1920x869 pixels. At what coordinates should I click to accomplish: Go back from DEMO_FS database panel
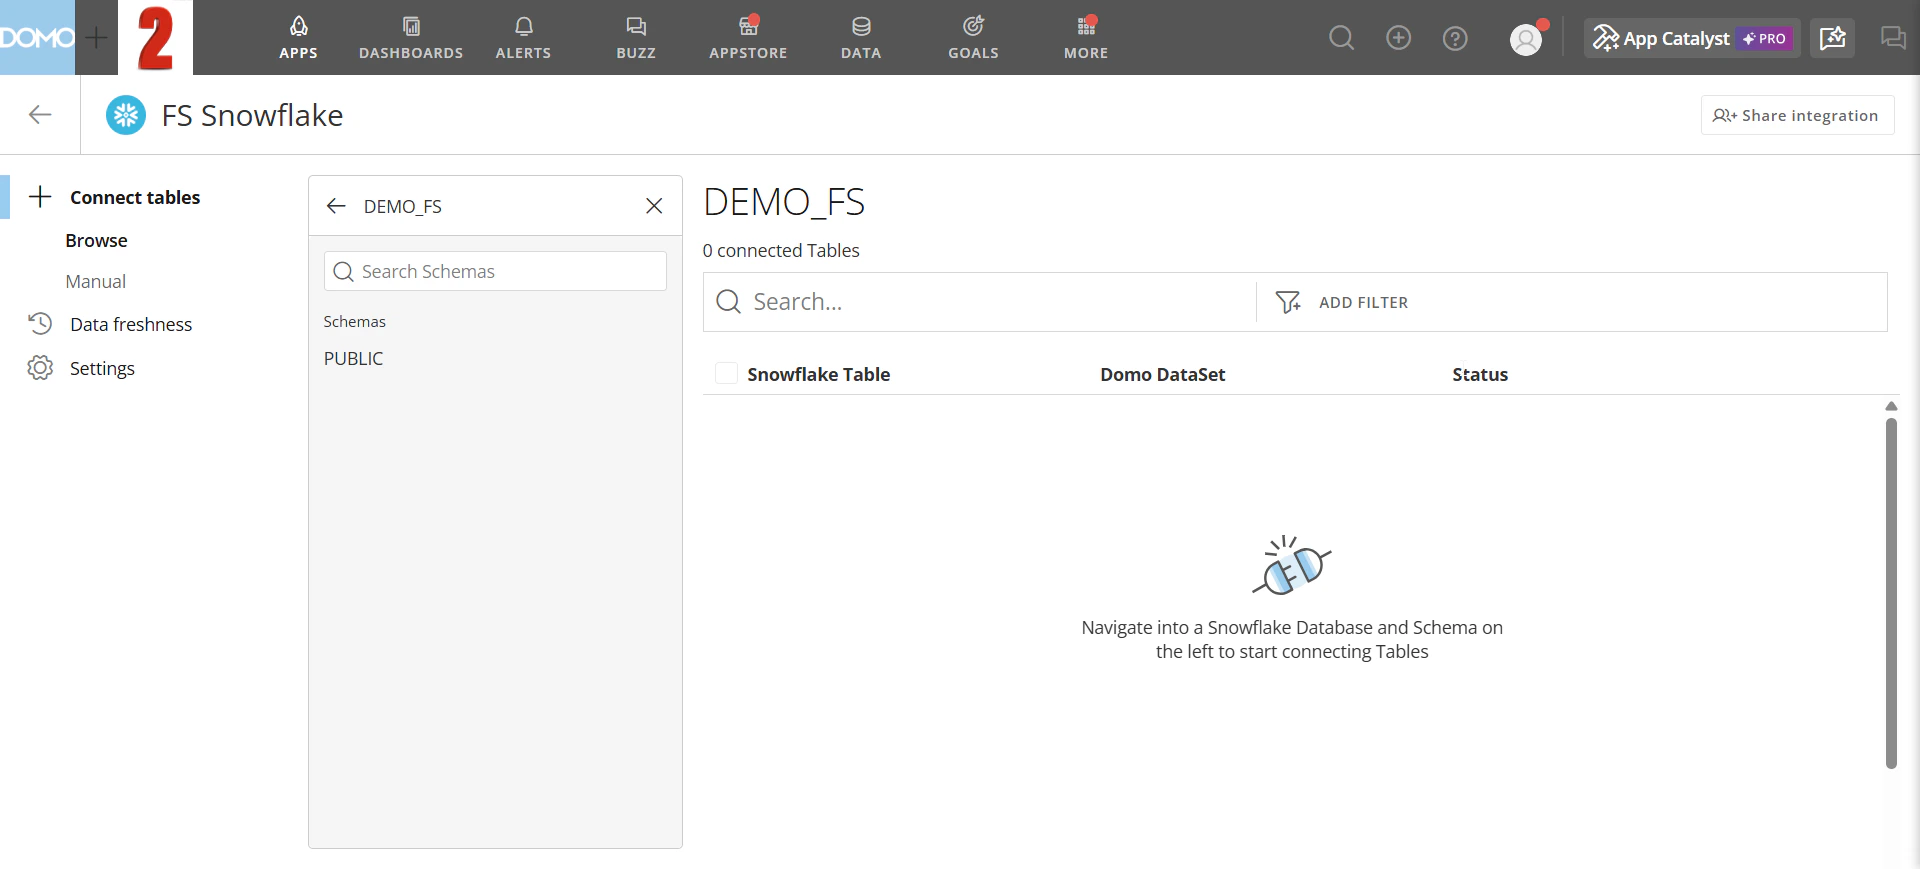pos(336,206)
